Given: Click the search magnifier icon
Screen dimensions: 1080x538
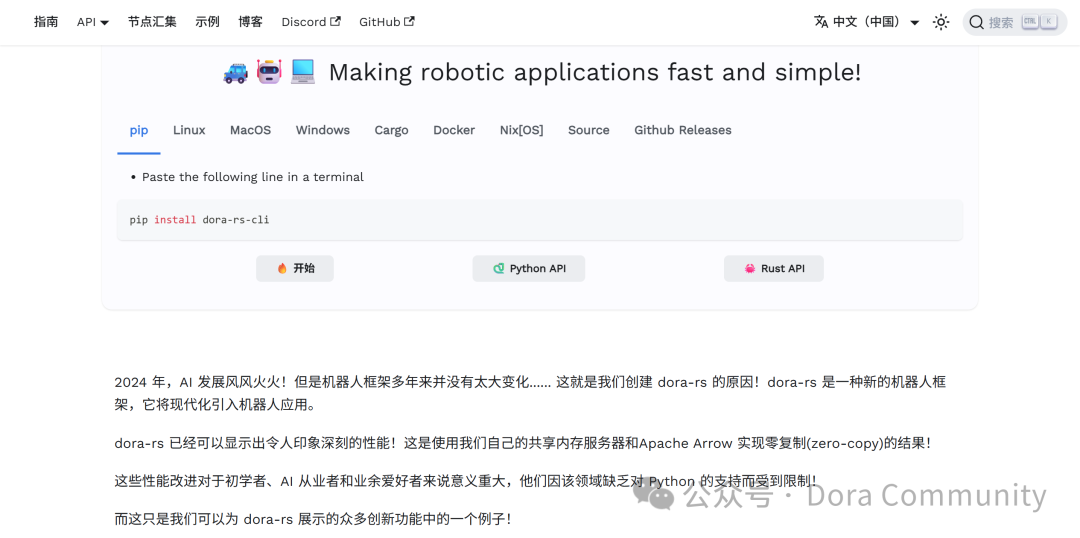Looking at the screenshot, I should [x=976, y=22].
